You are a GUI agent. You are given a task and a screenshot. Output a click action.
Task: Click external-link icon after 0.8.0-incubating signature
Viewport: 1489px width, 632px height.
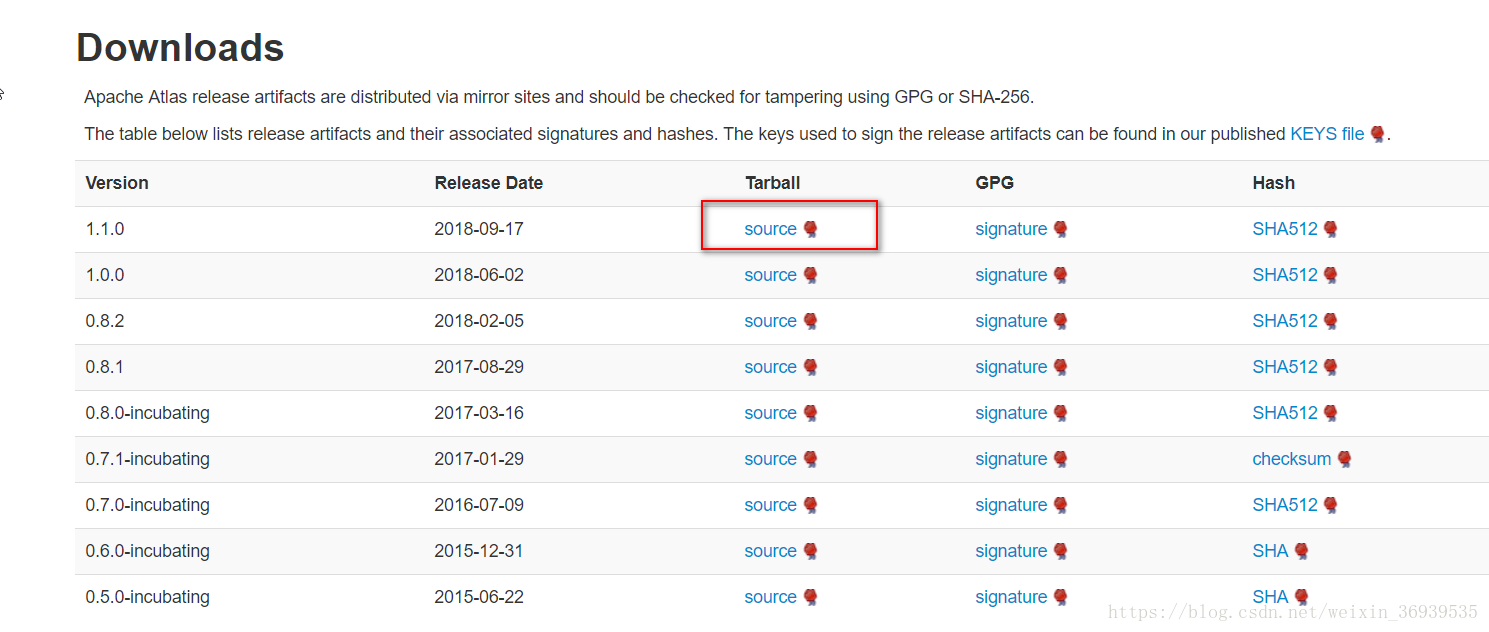coord(1060,414)
